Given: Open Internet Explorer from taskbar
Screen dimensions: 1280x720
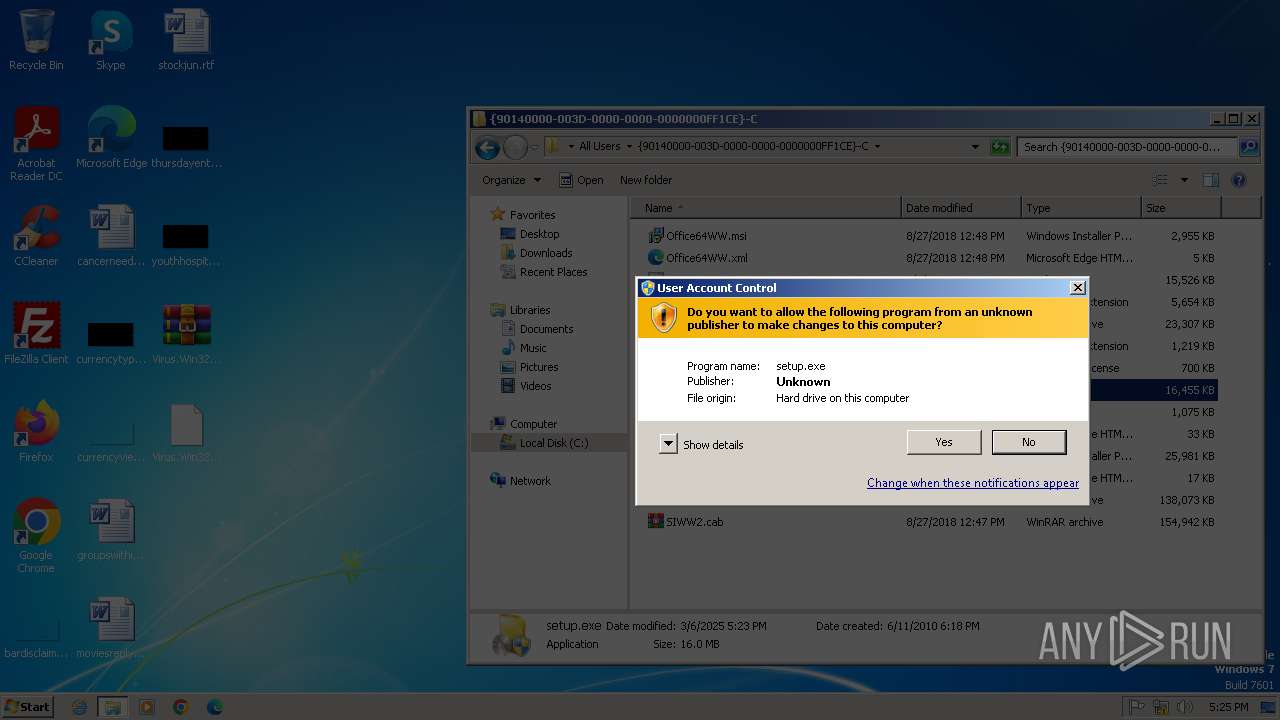Looking at the screenshot, I should (80, 707).
